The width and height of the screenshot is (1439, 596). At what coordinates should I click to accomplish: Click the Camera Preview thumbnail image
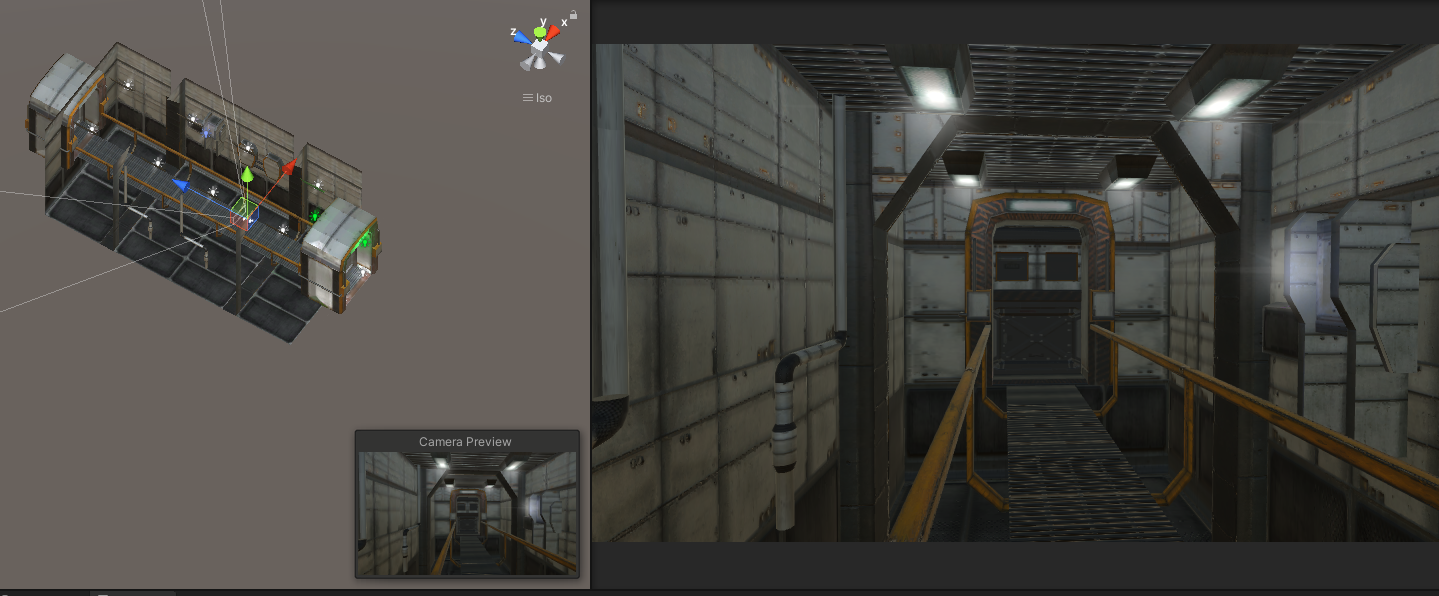[467, 513]
